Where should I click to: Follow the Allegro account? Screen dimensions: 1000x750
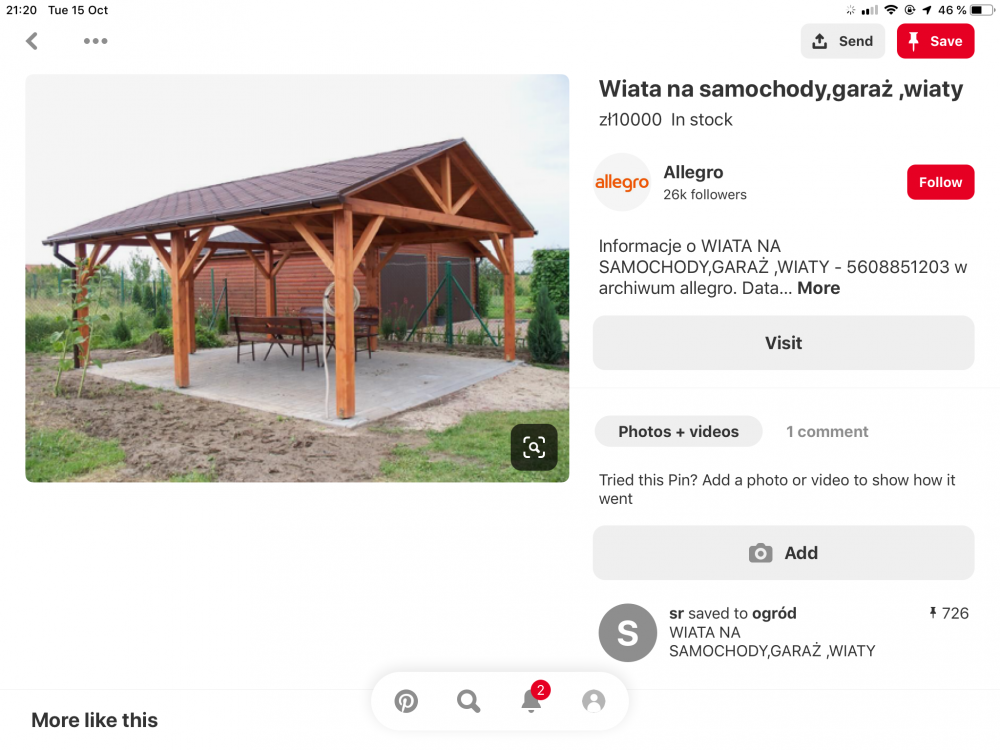pyautogui.click(x=940, y=182)
